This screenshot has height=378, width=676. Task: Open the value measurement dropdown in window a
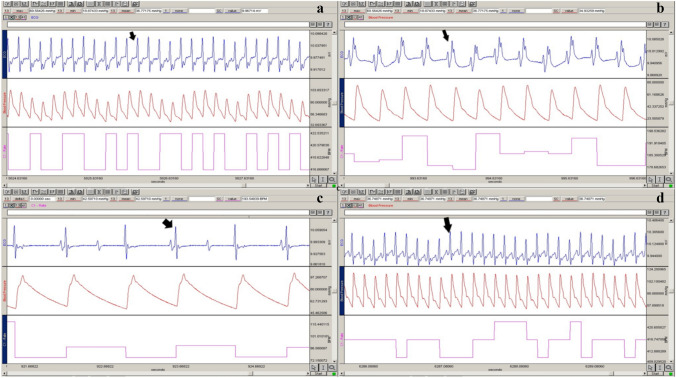click(232, 10)
